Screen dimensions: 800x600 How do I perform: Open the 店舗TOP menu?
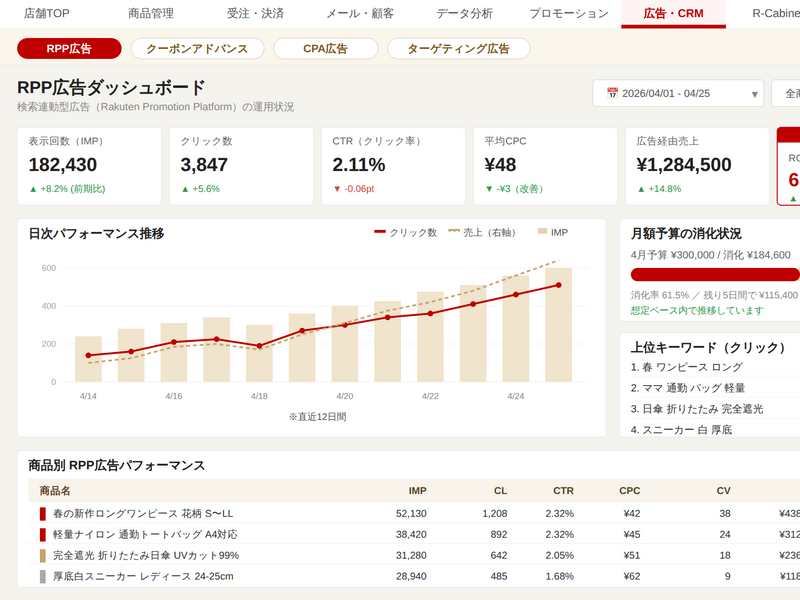tap(46, 13)
